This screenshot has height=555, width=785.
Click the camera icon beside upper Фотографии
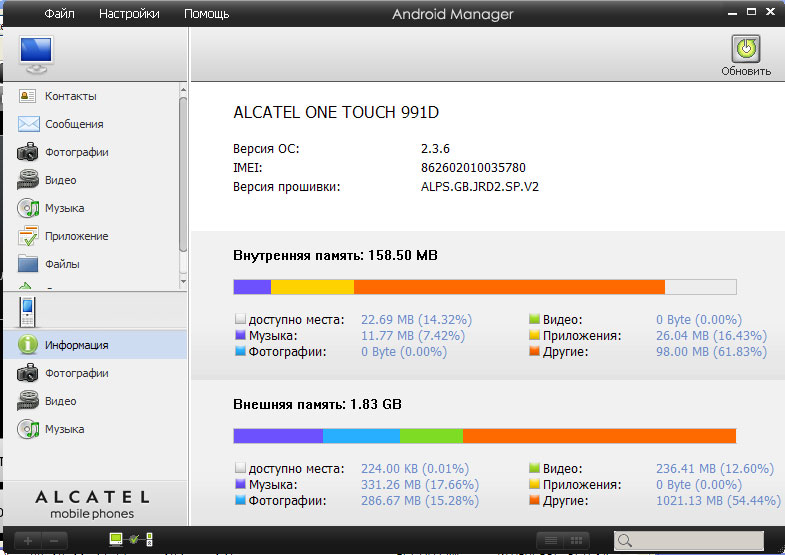[28, 152]
